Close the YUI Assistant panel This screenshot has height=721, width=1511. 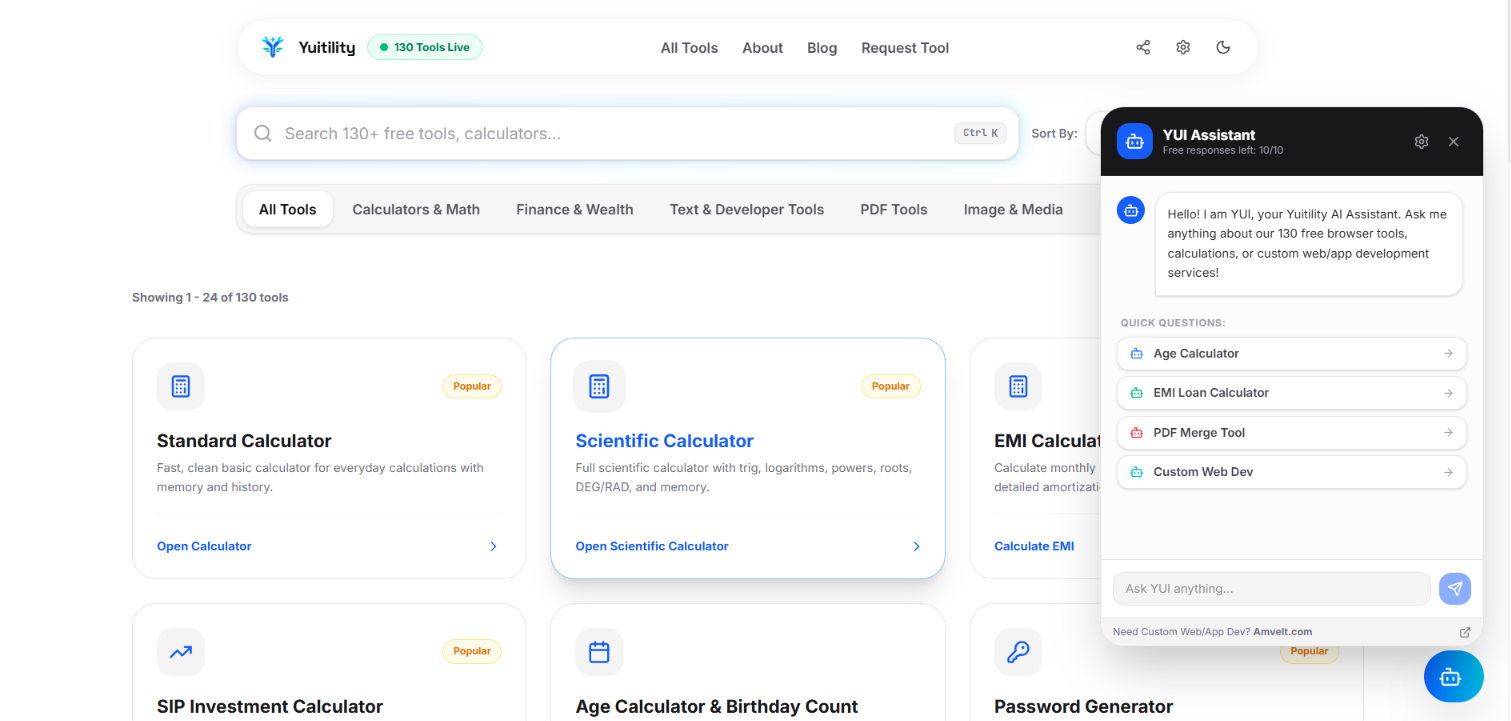(1453, 142)
